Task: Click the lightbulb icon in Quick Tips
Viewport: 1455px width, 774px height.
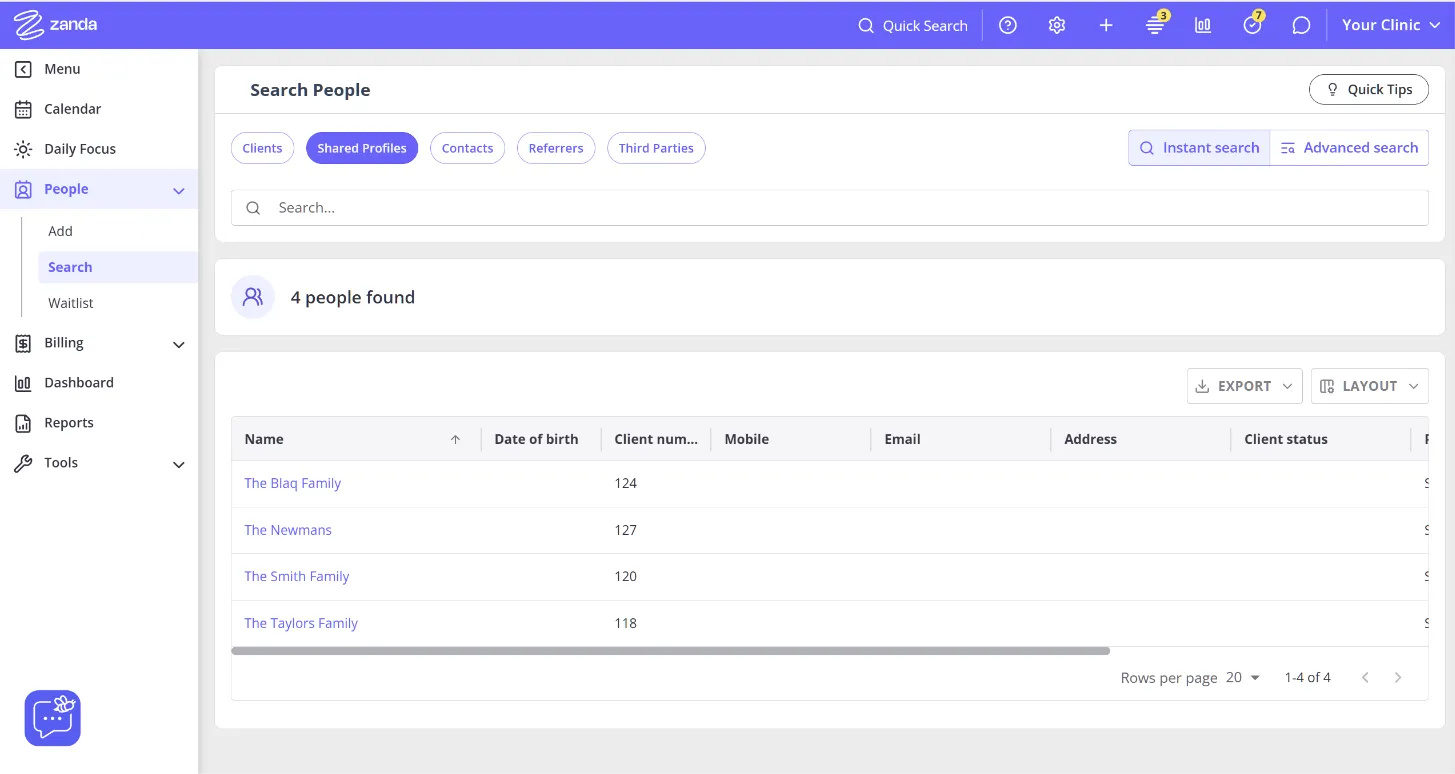Action: click(x=1332, y=90)
